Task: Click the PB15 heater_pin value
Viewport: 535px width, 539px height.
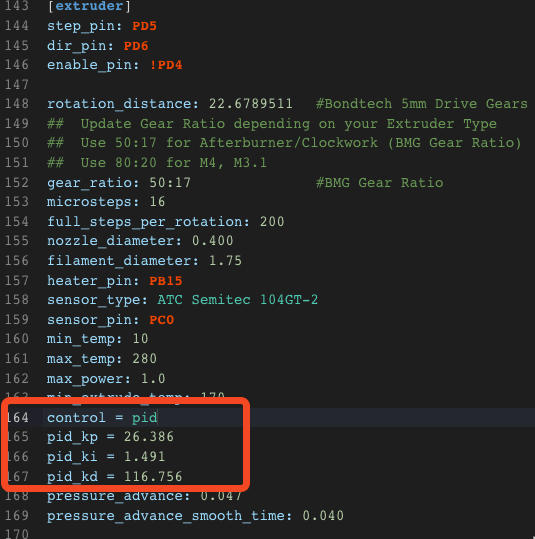Action: tap(166, 281)
